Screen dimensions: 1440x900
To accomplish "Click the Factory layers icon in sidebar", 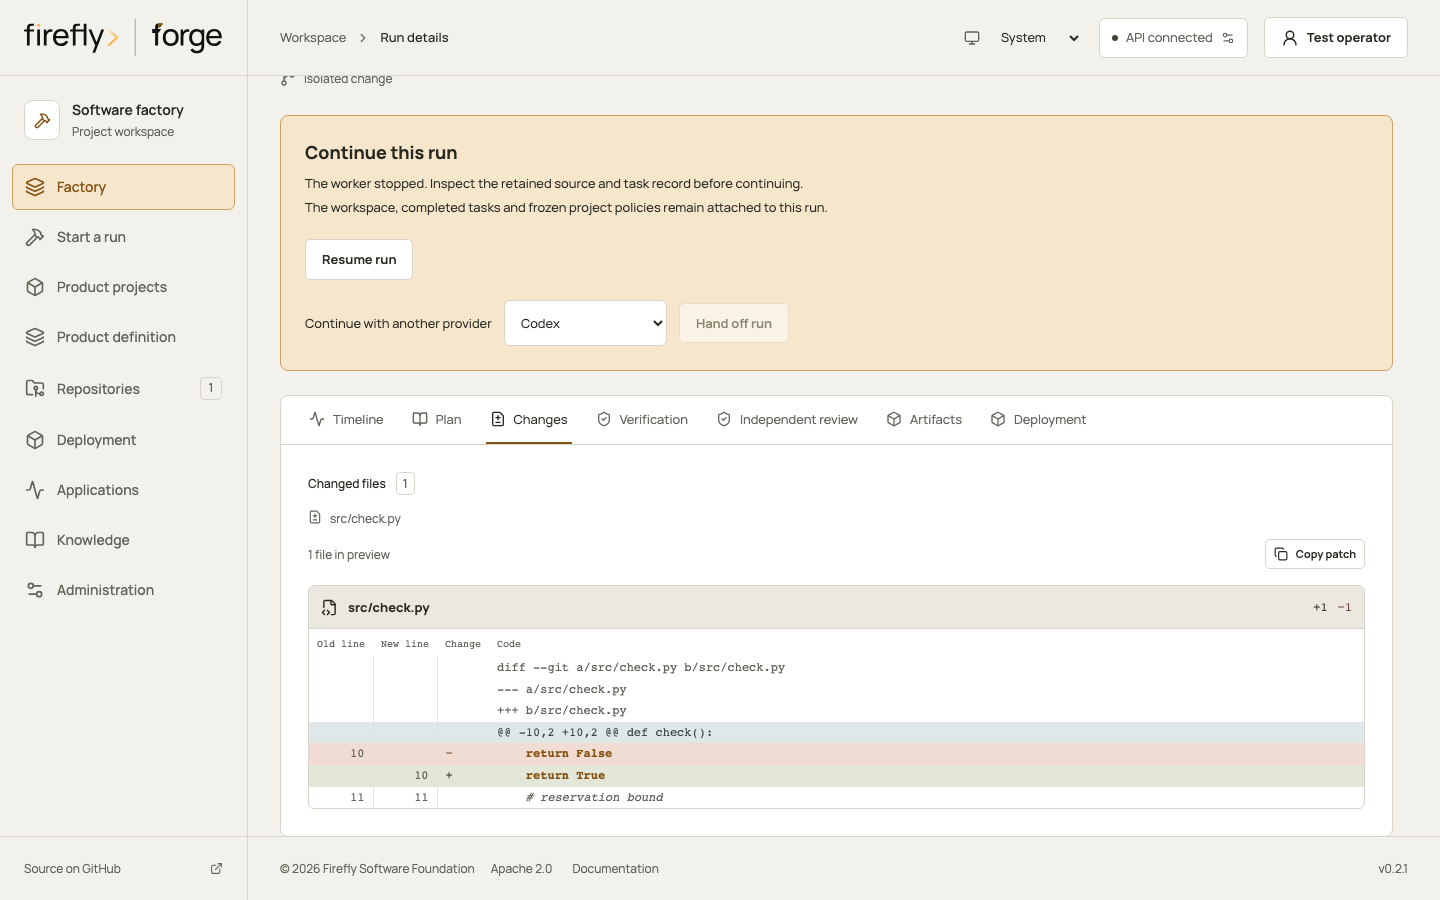I will [x=35, y=187].
